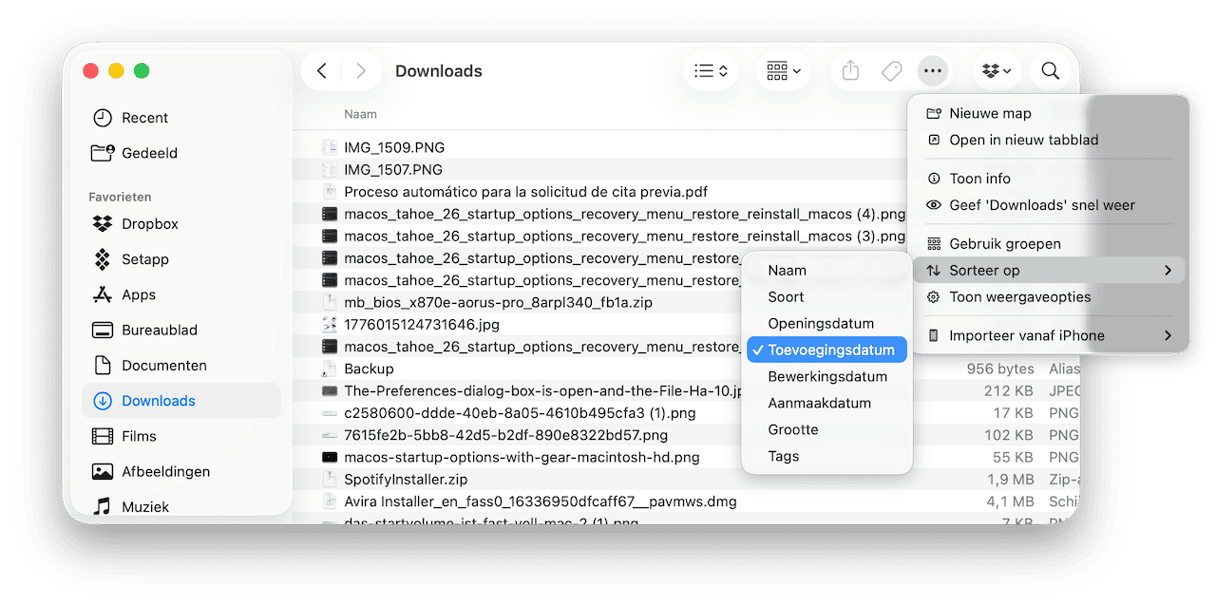The image size is (1216, 606).
Task: Click the Gedeeld shared folder icon
Action: point(102,153)
